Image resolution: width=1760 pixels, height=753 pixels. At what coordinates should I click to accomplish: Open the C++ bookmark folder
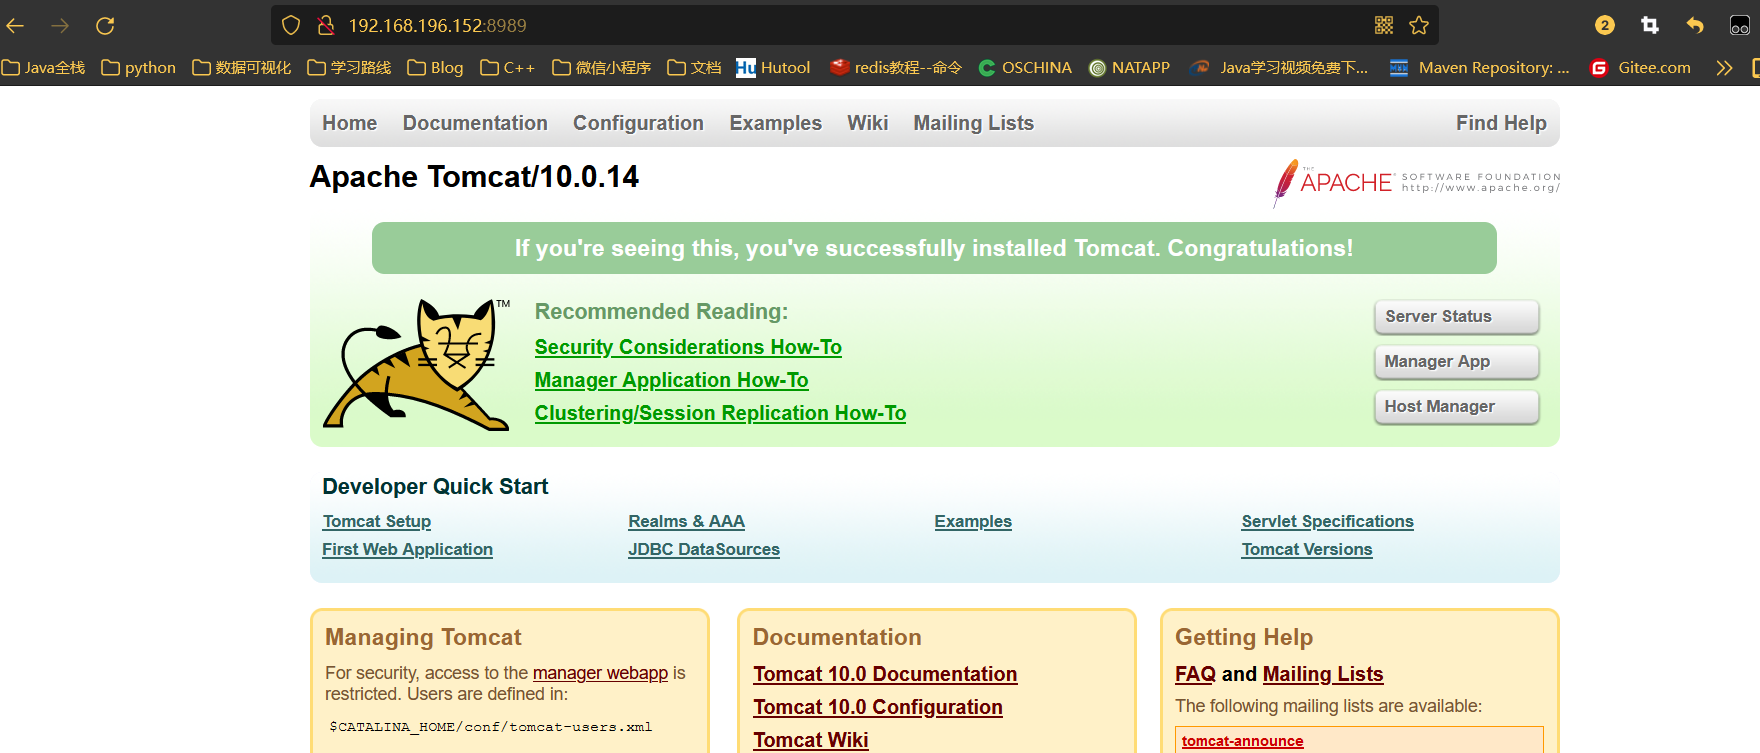click(508, 68)
